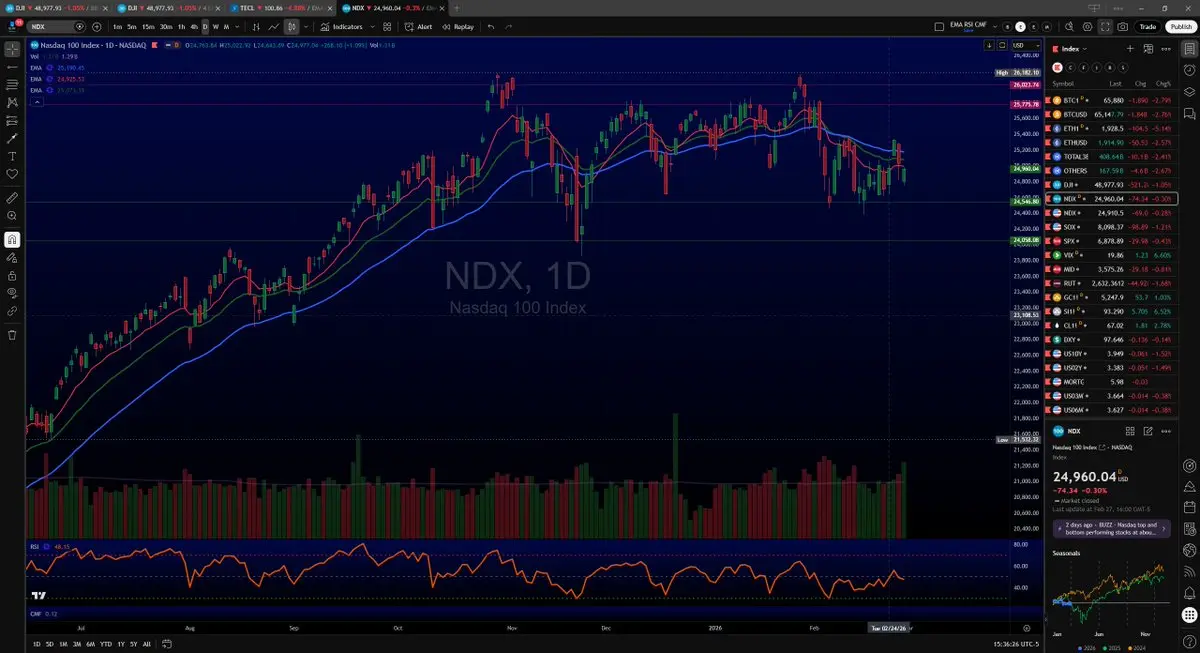Remove drawings with the trash icon
The height and width of the screenshot is (653, 1200).
(x=12, y=334)
